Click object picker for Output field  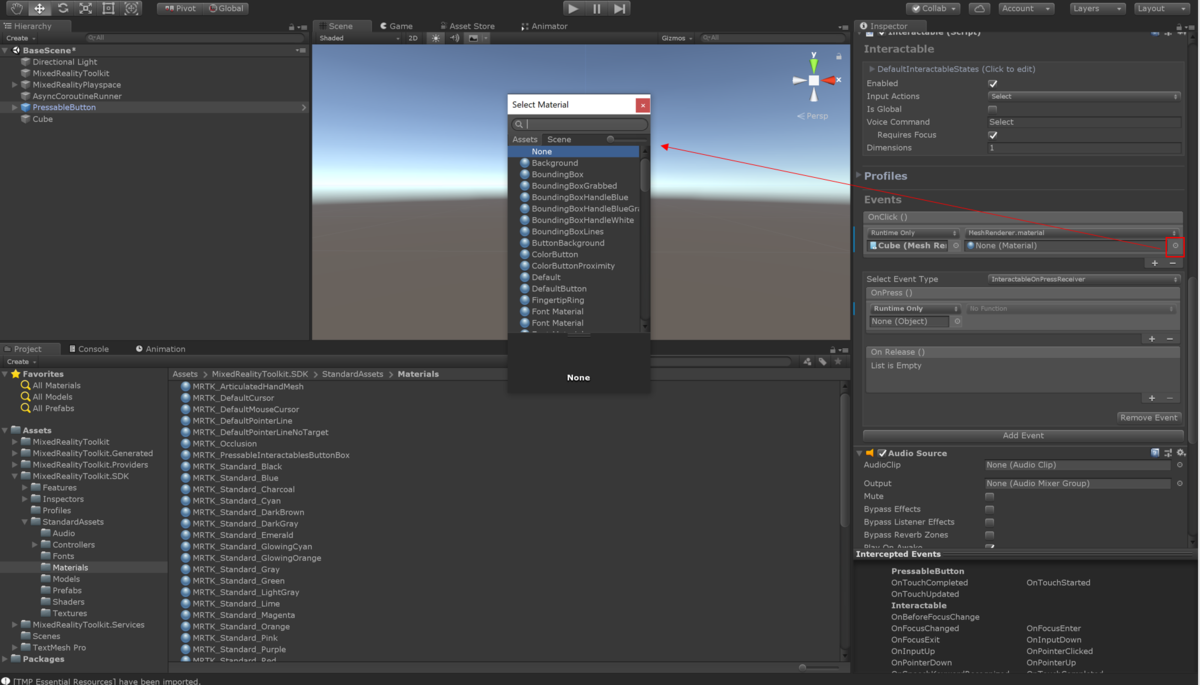[x=1180, y=484]
